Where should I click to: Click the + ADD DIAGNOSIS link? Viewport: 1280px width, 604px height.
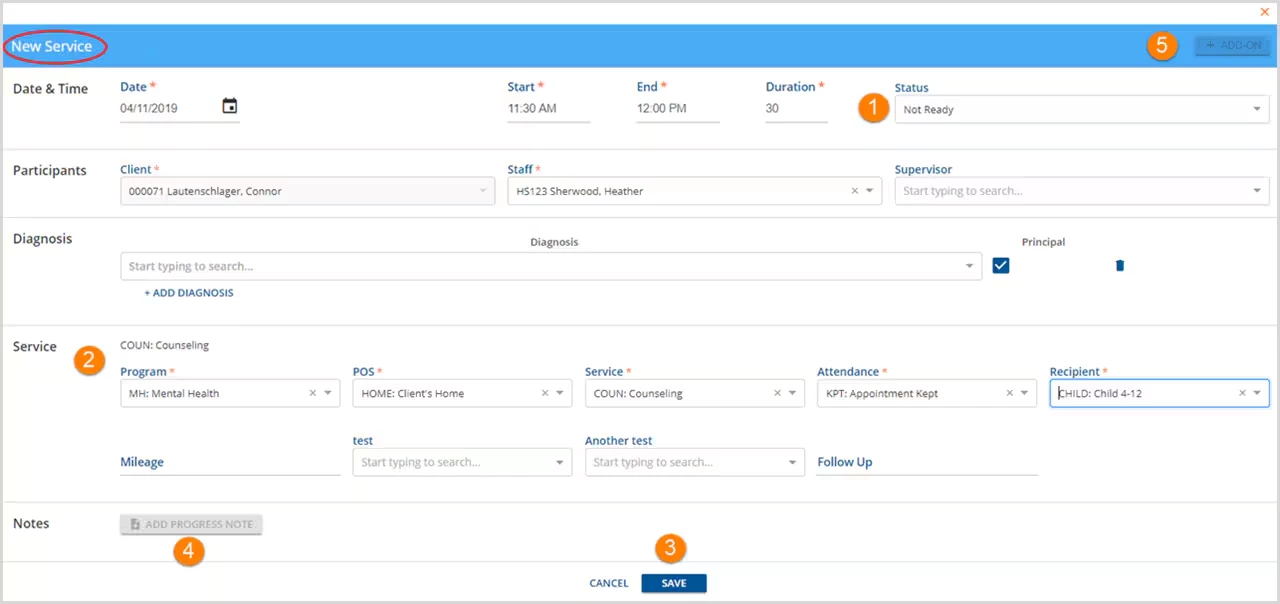point(189,293)
